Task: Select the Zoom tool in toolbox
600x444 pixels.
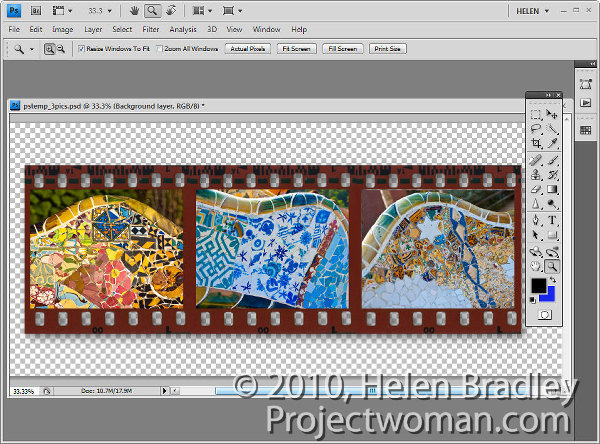Action: [x=552, y=266]
